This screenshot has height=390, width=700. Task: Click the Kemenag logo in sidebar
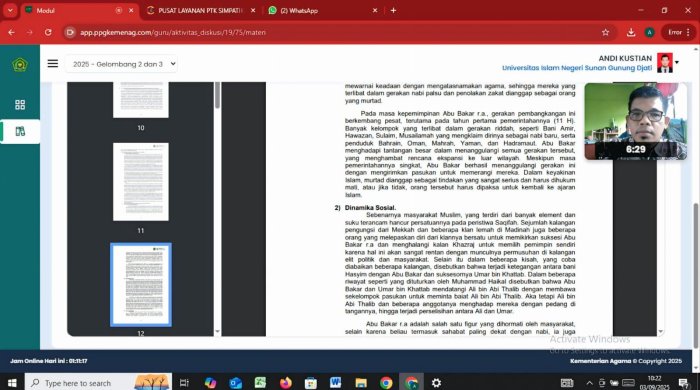tap(20, 65)
